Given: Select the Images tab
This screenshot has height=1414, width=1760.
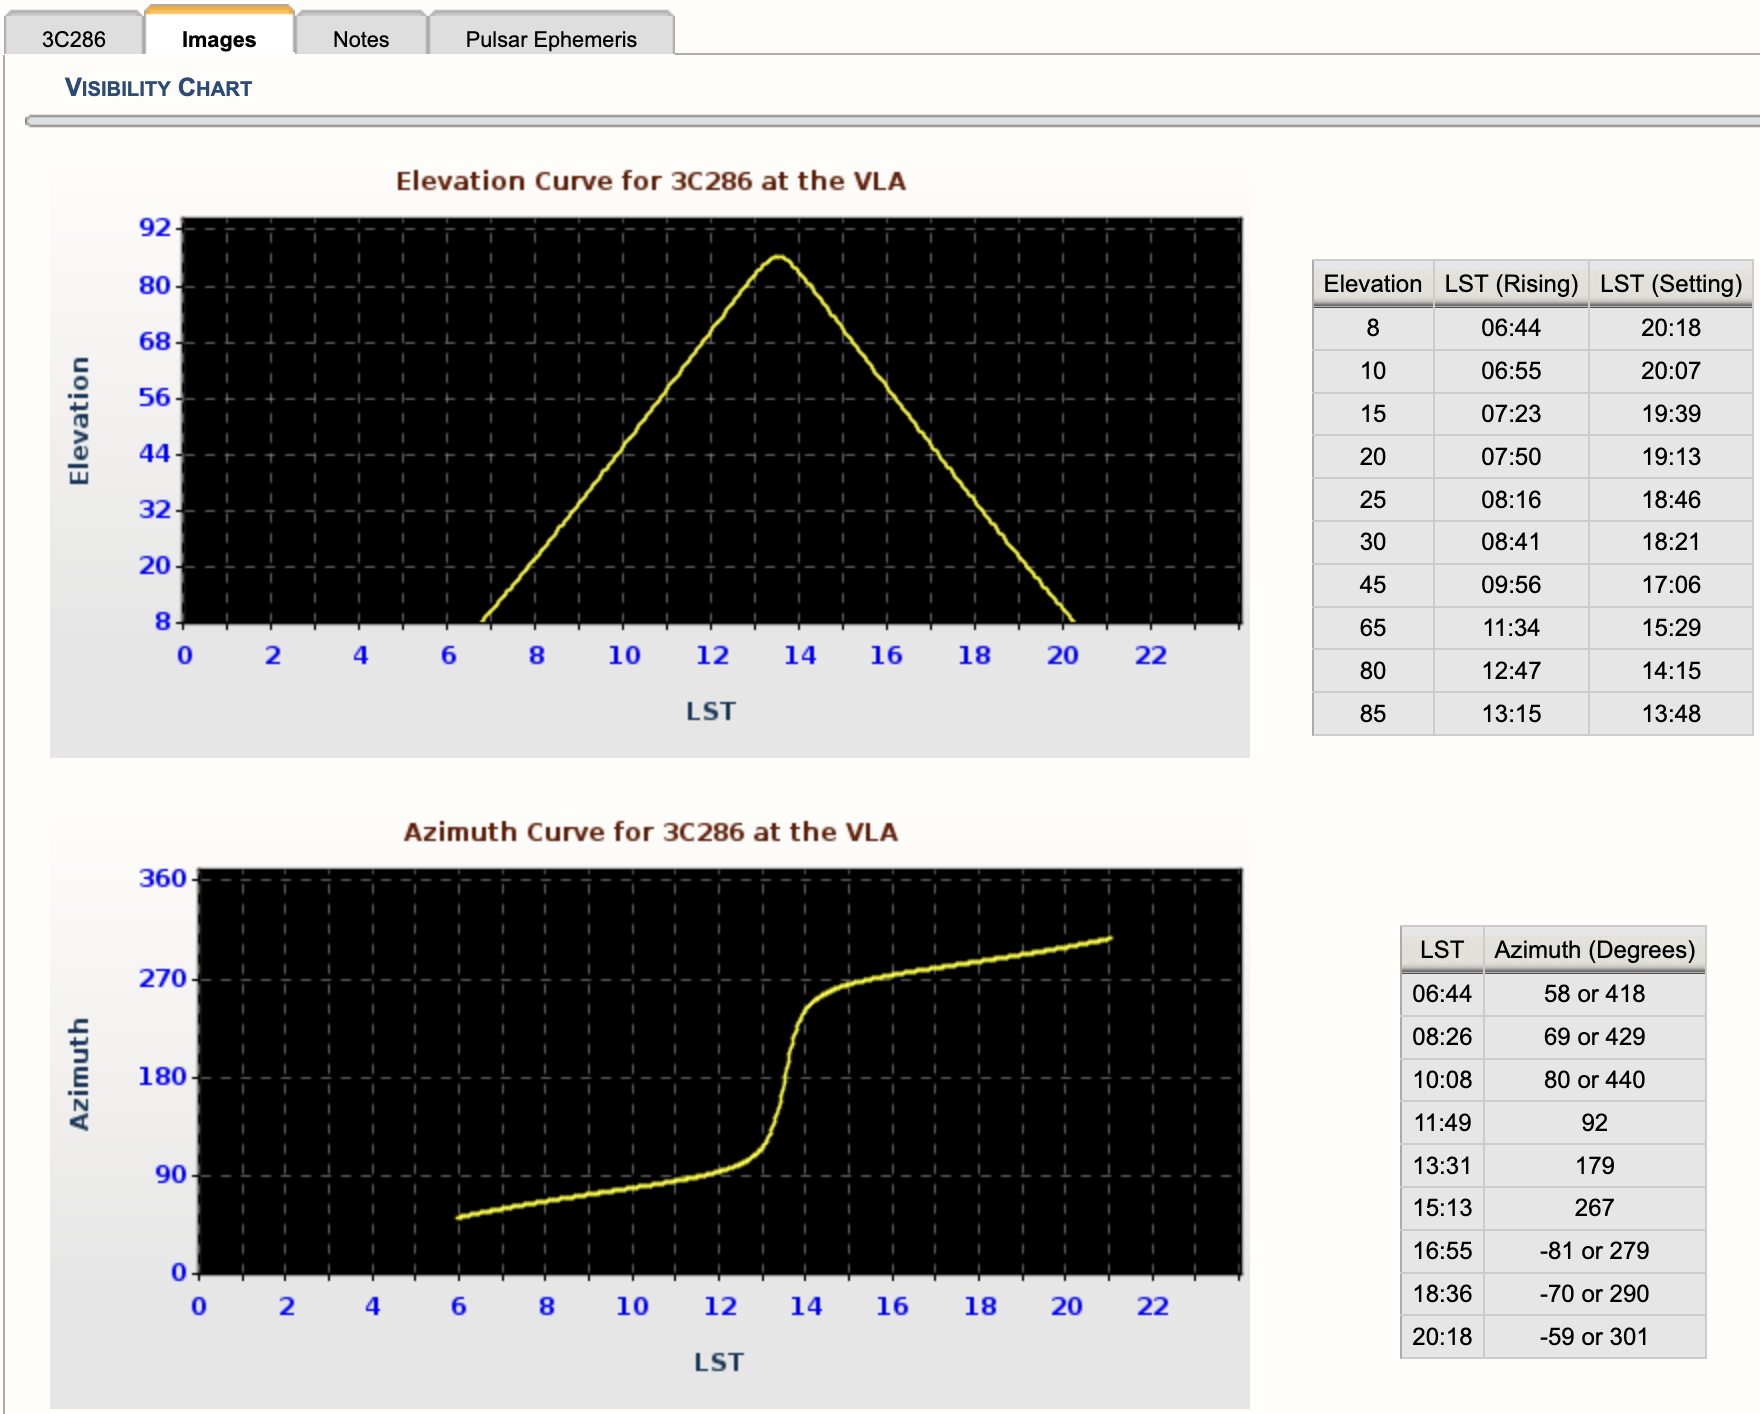Looking at the screenshot, I should coord(218,39).
